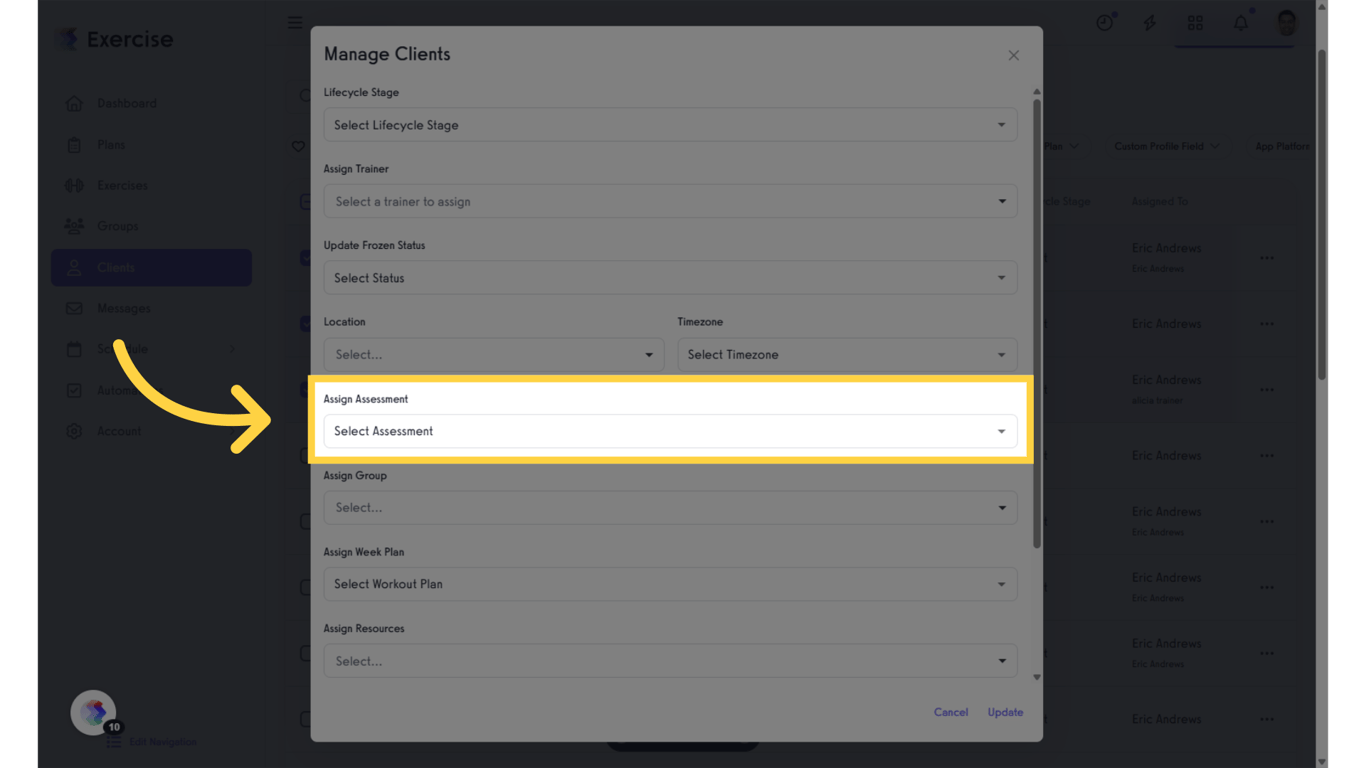Expand the Custom Profile Field filter
Image resolution: width=1366 pixels, height=768 pixels.
[x=1166, y=146]
